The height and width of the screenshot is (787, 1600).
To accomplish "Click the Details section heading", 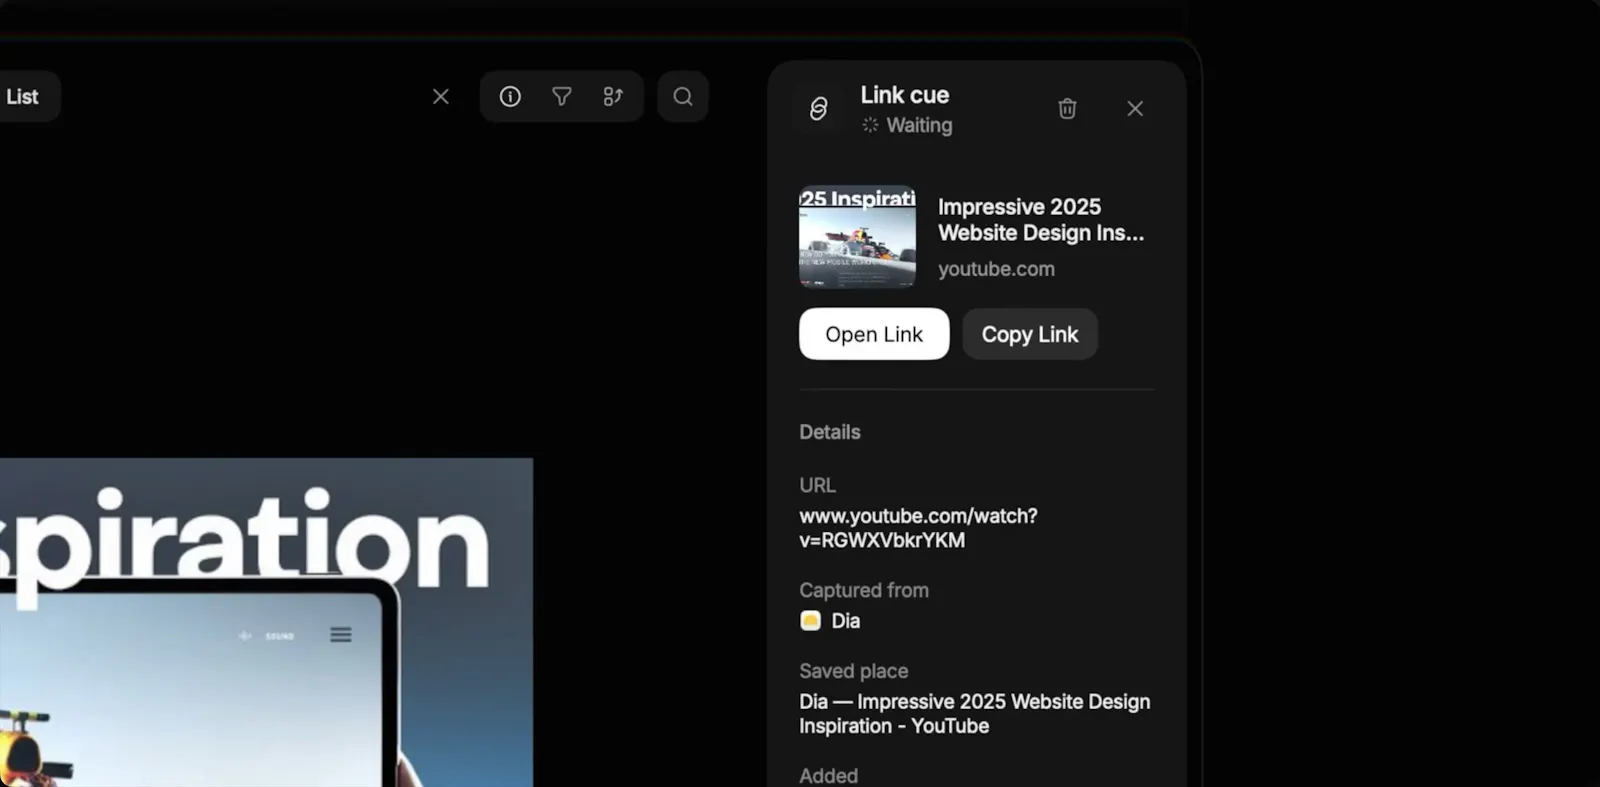I will (x=830, y=432).
